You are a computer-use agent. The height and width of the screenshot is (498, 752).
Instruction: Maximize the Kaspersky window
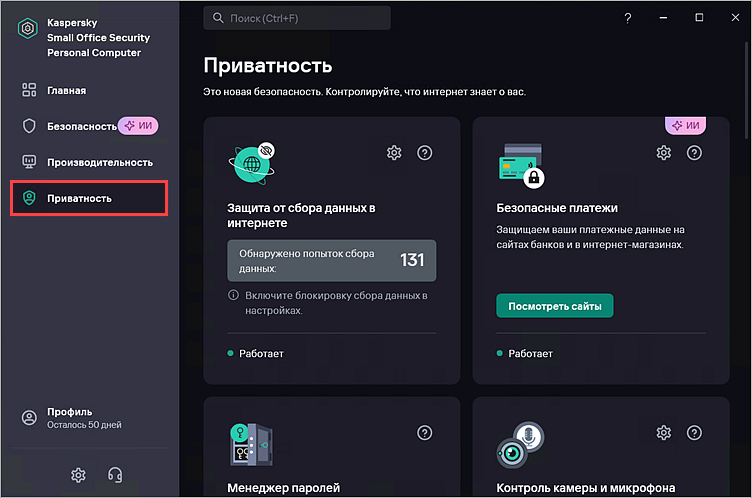click(x=699, y=18)
